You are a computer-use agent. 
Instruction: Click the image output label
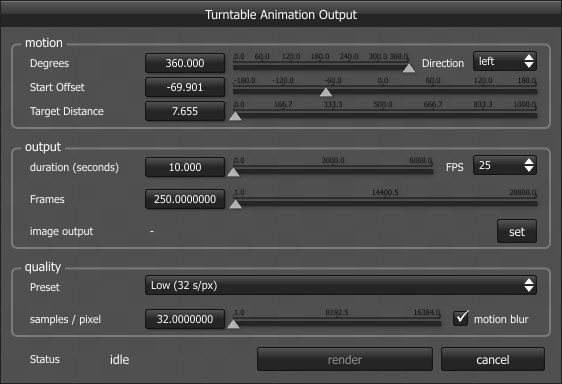(x=61, y=232)
